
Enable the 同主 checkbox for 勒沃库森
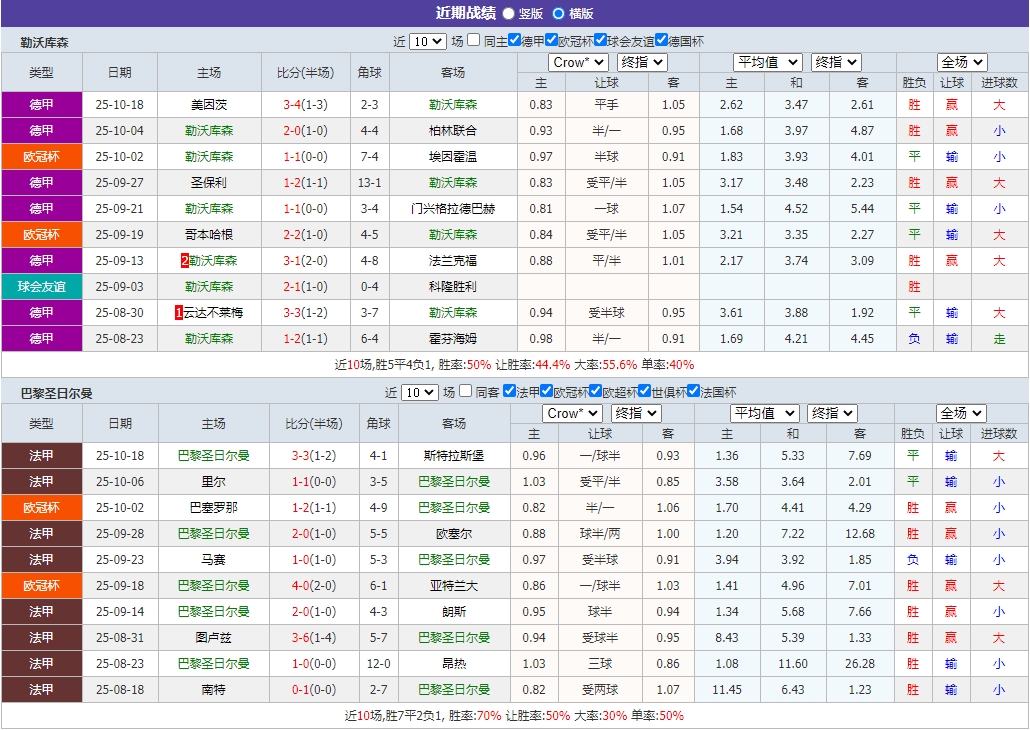point(472,40)
